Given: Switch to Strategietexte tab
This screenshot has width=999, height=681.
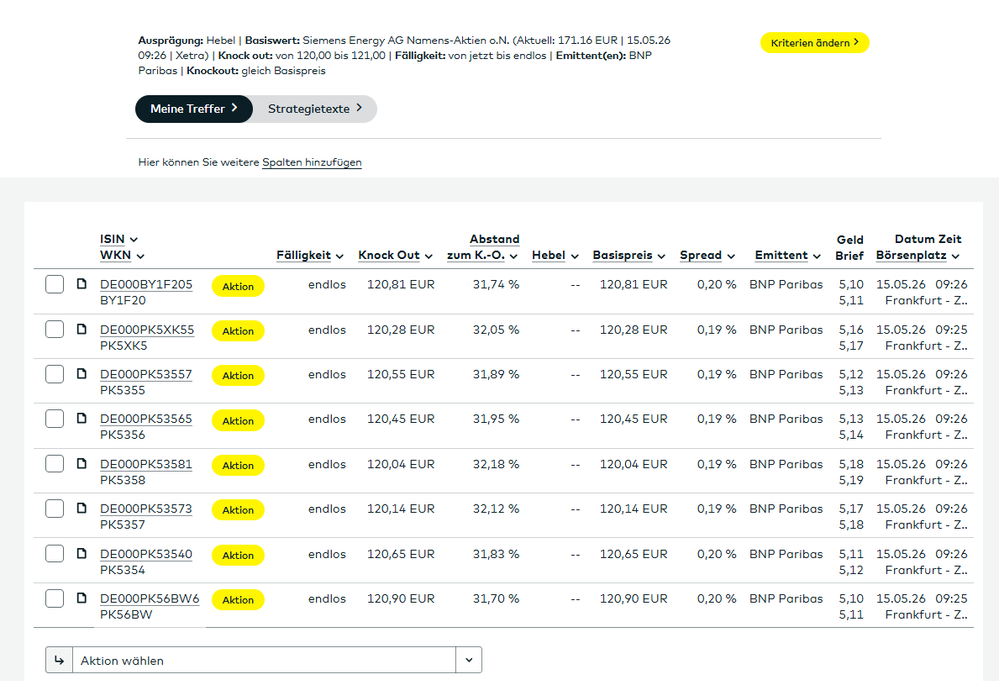Looking at the screenshot, I should (315, 109).
